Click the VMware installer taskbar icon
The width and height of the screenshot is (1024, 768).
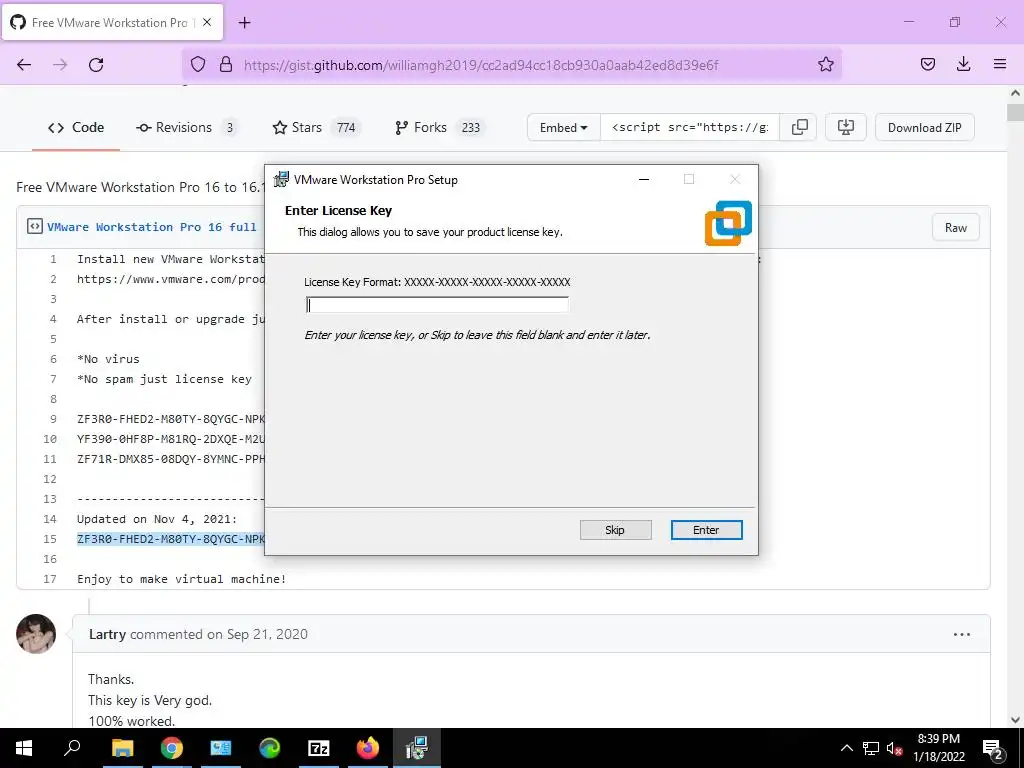(417, 748)
